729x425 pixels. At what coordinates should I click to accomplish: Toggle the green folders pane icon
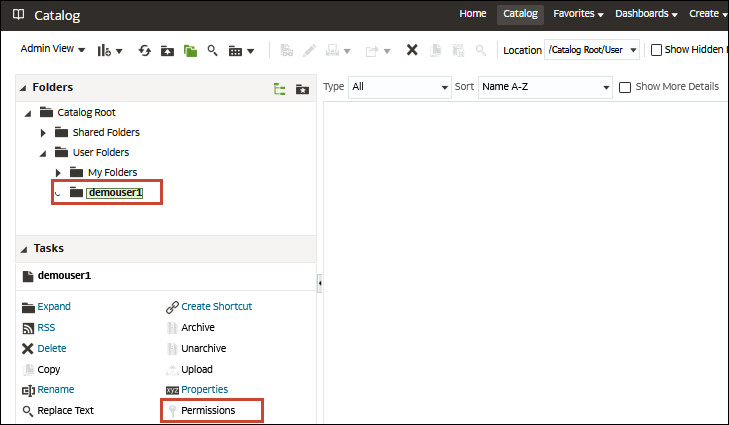point(190,51)
